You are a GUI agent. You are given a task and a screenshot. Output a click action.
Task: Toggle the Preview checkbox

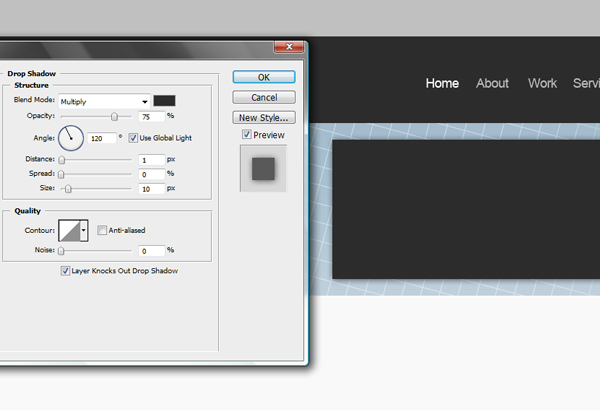pos(247,134)
